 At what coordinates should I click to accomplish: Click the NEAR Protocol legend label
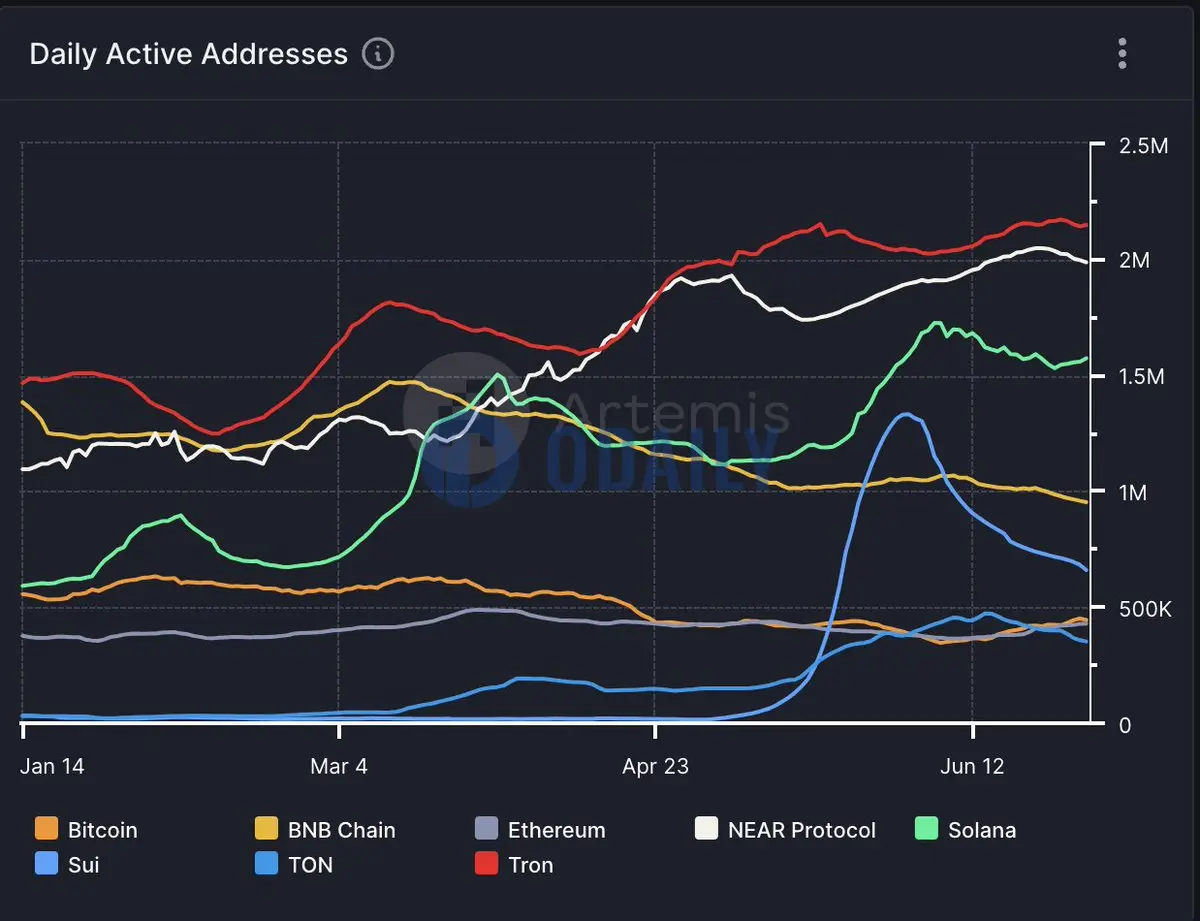coord(802,830)
